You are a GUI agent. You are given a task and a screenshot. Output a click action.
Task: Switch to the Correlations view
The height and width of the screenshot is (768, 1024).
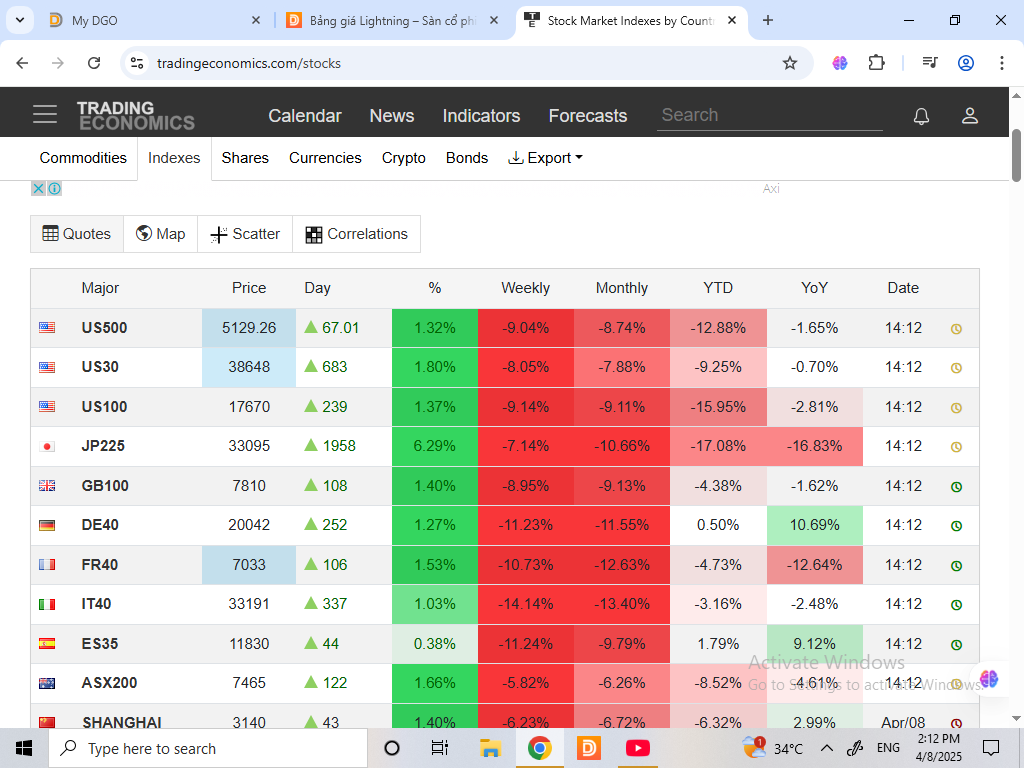(357, 234)
